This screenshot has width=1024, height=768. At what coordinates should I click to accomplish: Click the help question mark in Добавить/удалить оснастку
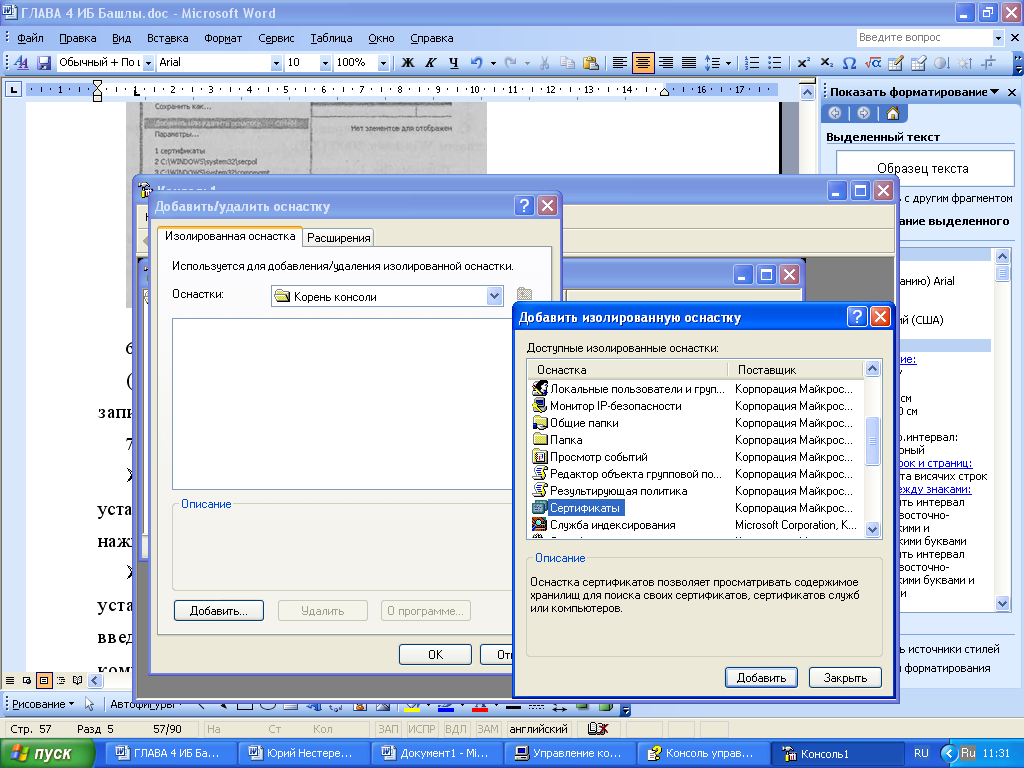[524, 206]
